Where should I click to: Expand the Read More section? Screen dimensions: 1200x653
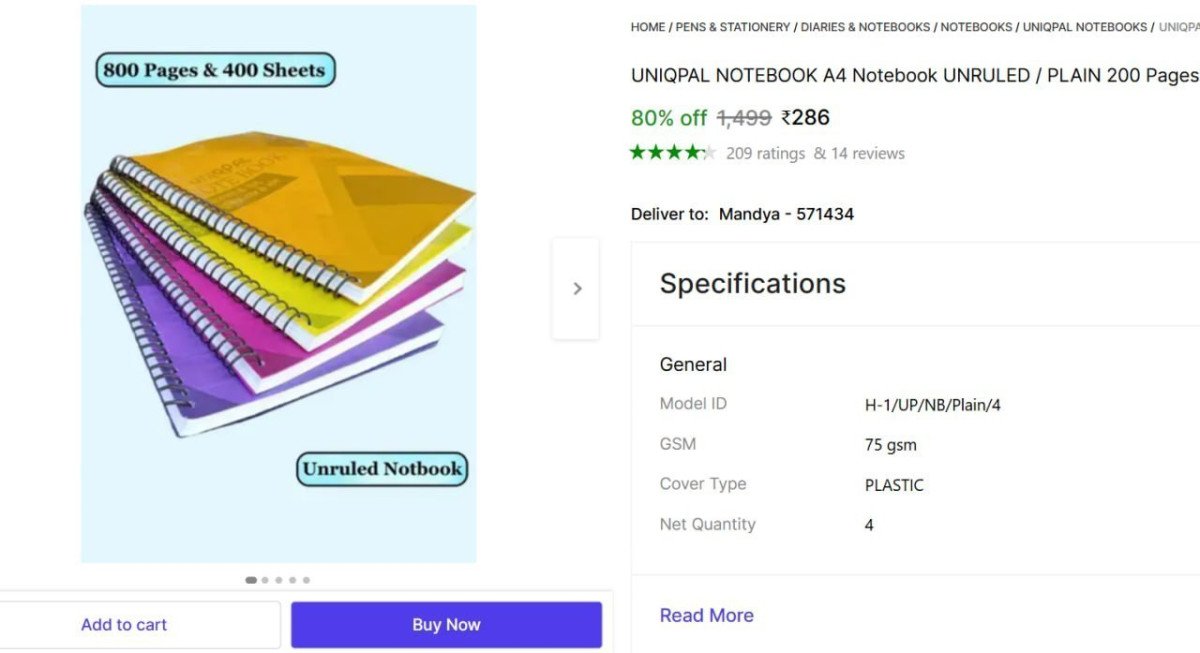pos(706,615)
